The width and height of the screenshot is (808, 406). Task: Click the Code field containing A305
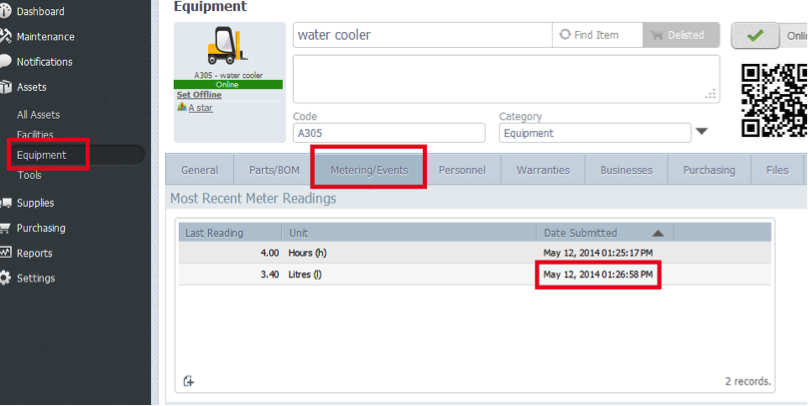click(x=389, y=133)
